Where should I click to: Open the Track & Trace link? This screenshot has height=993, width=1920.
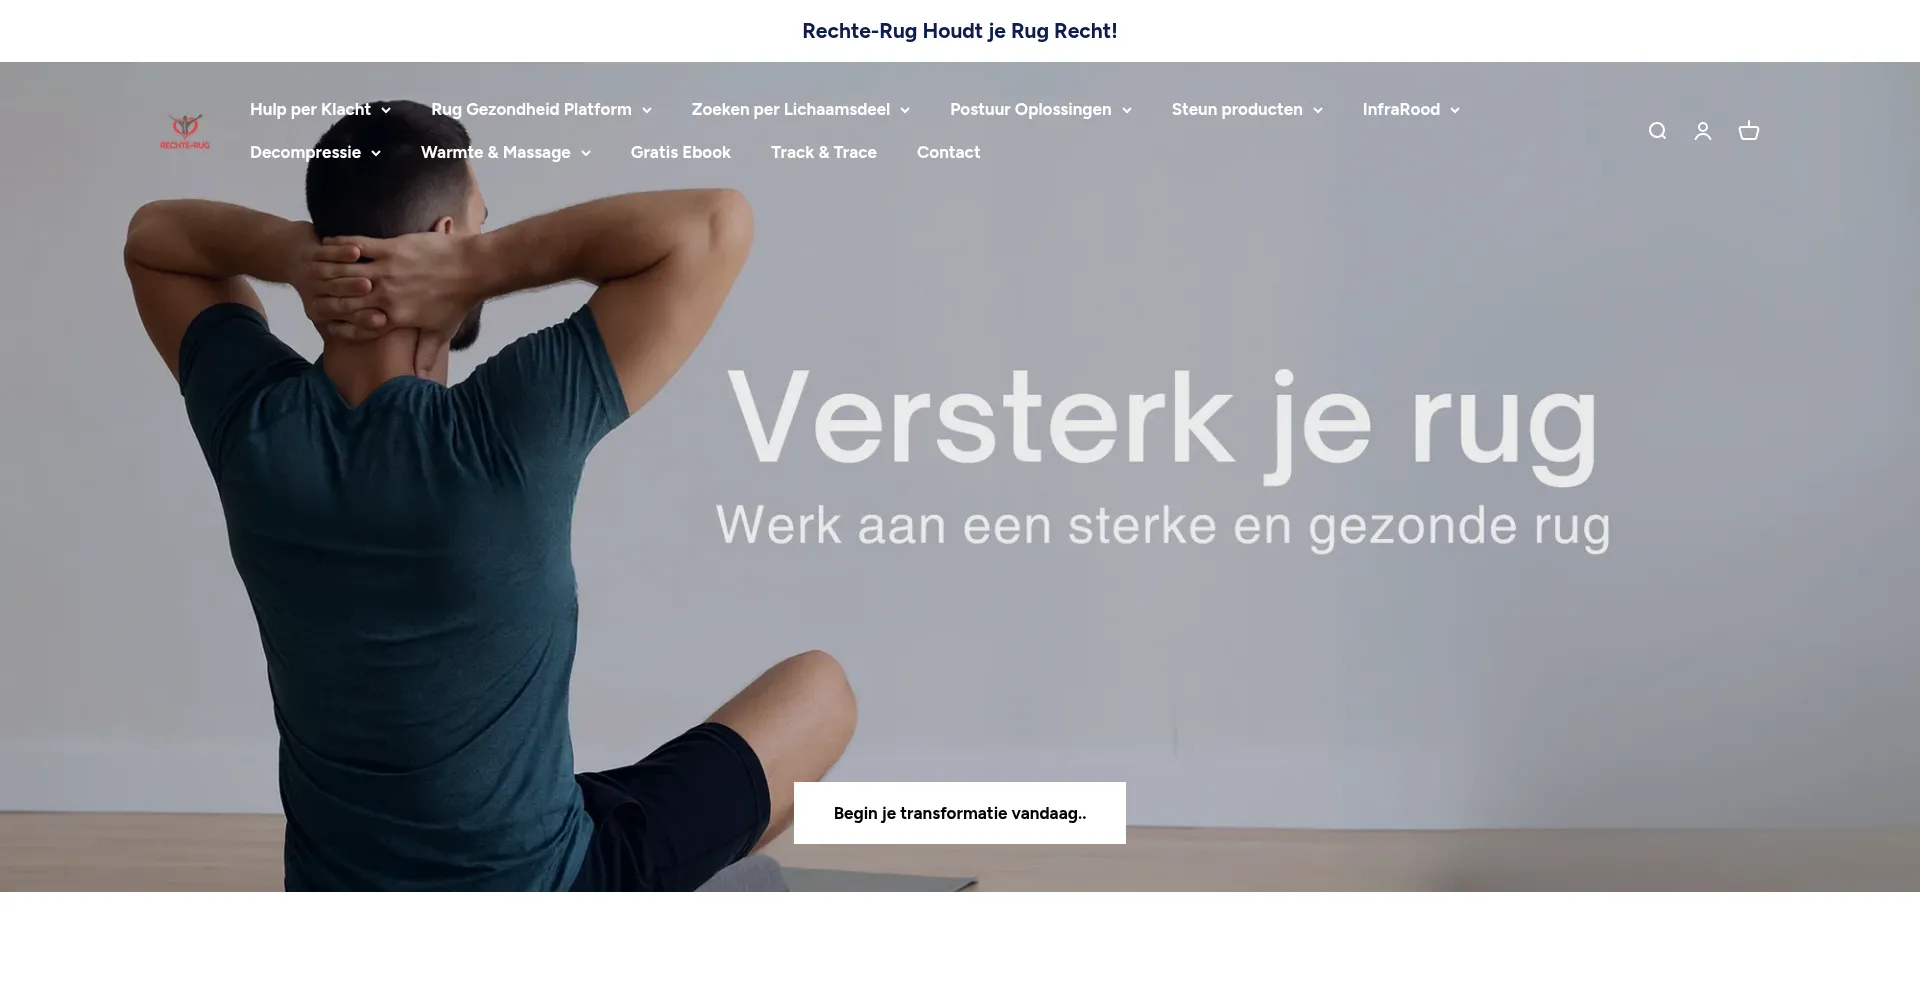[x=823, y=152]
